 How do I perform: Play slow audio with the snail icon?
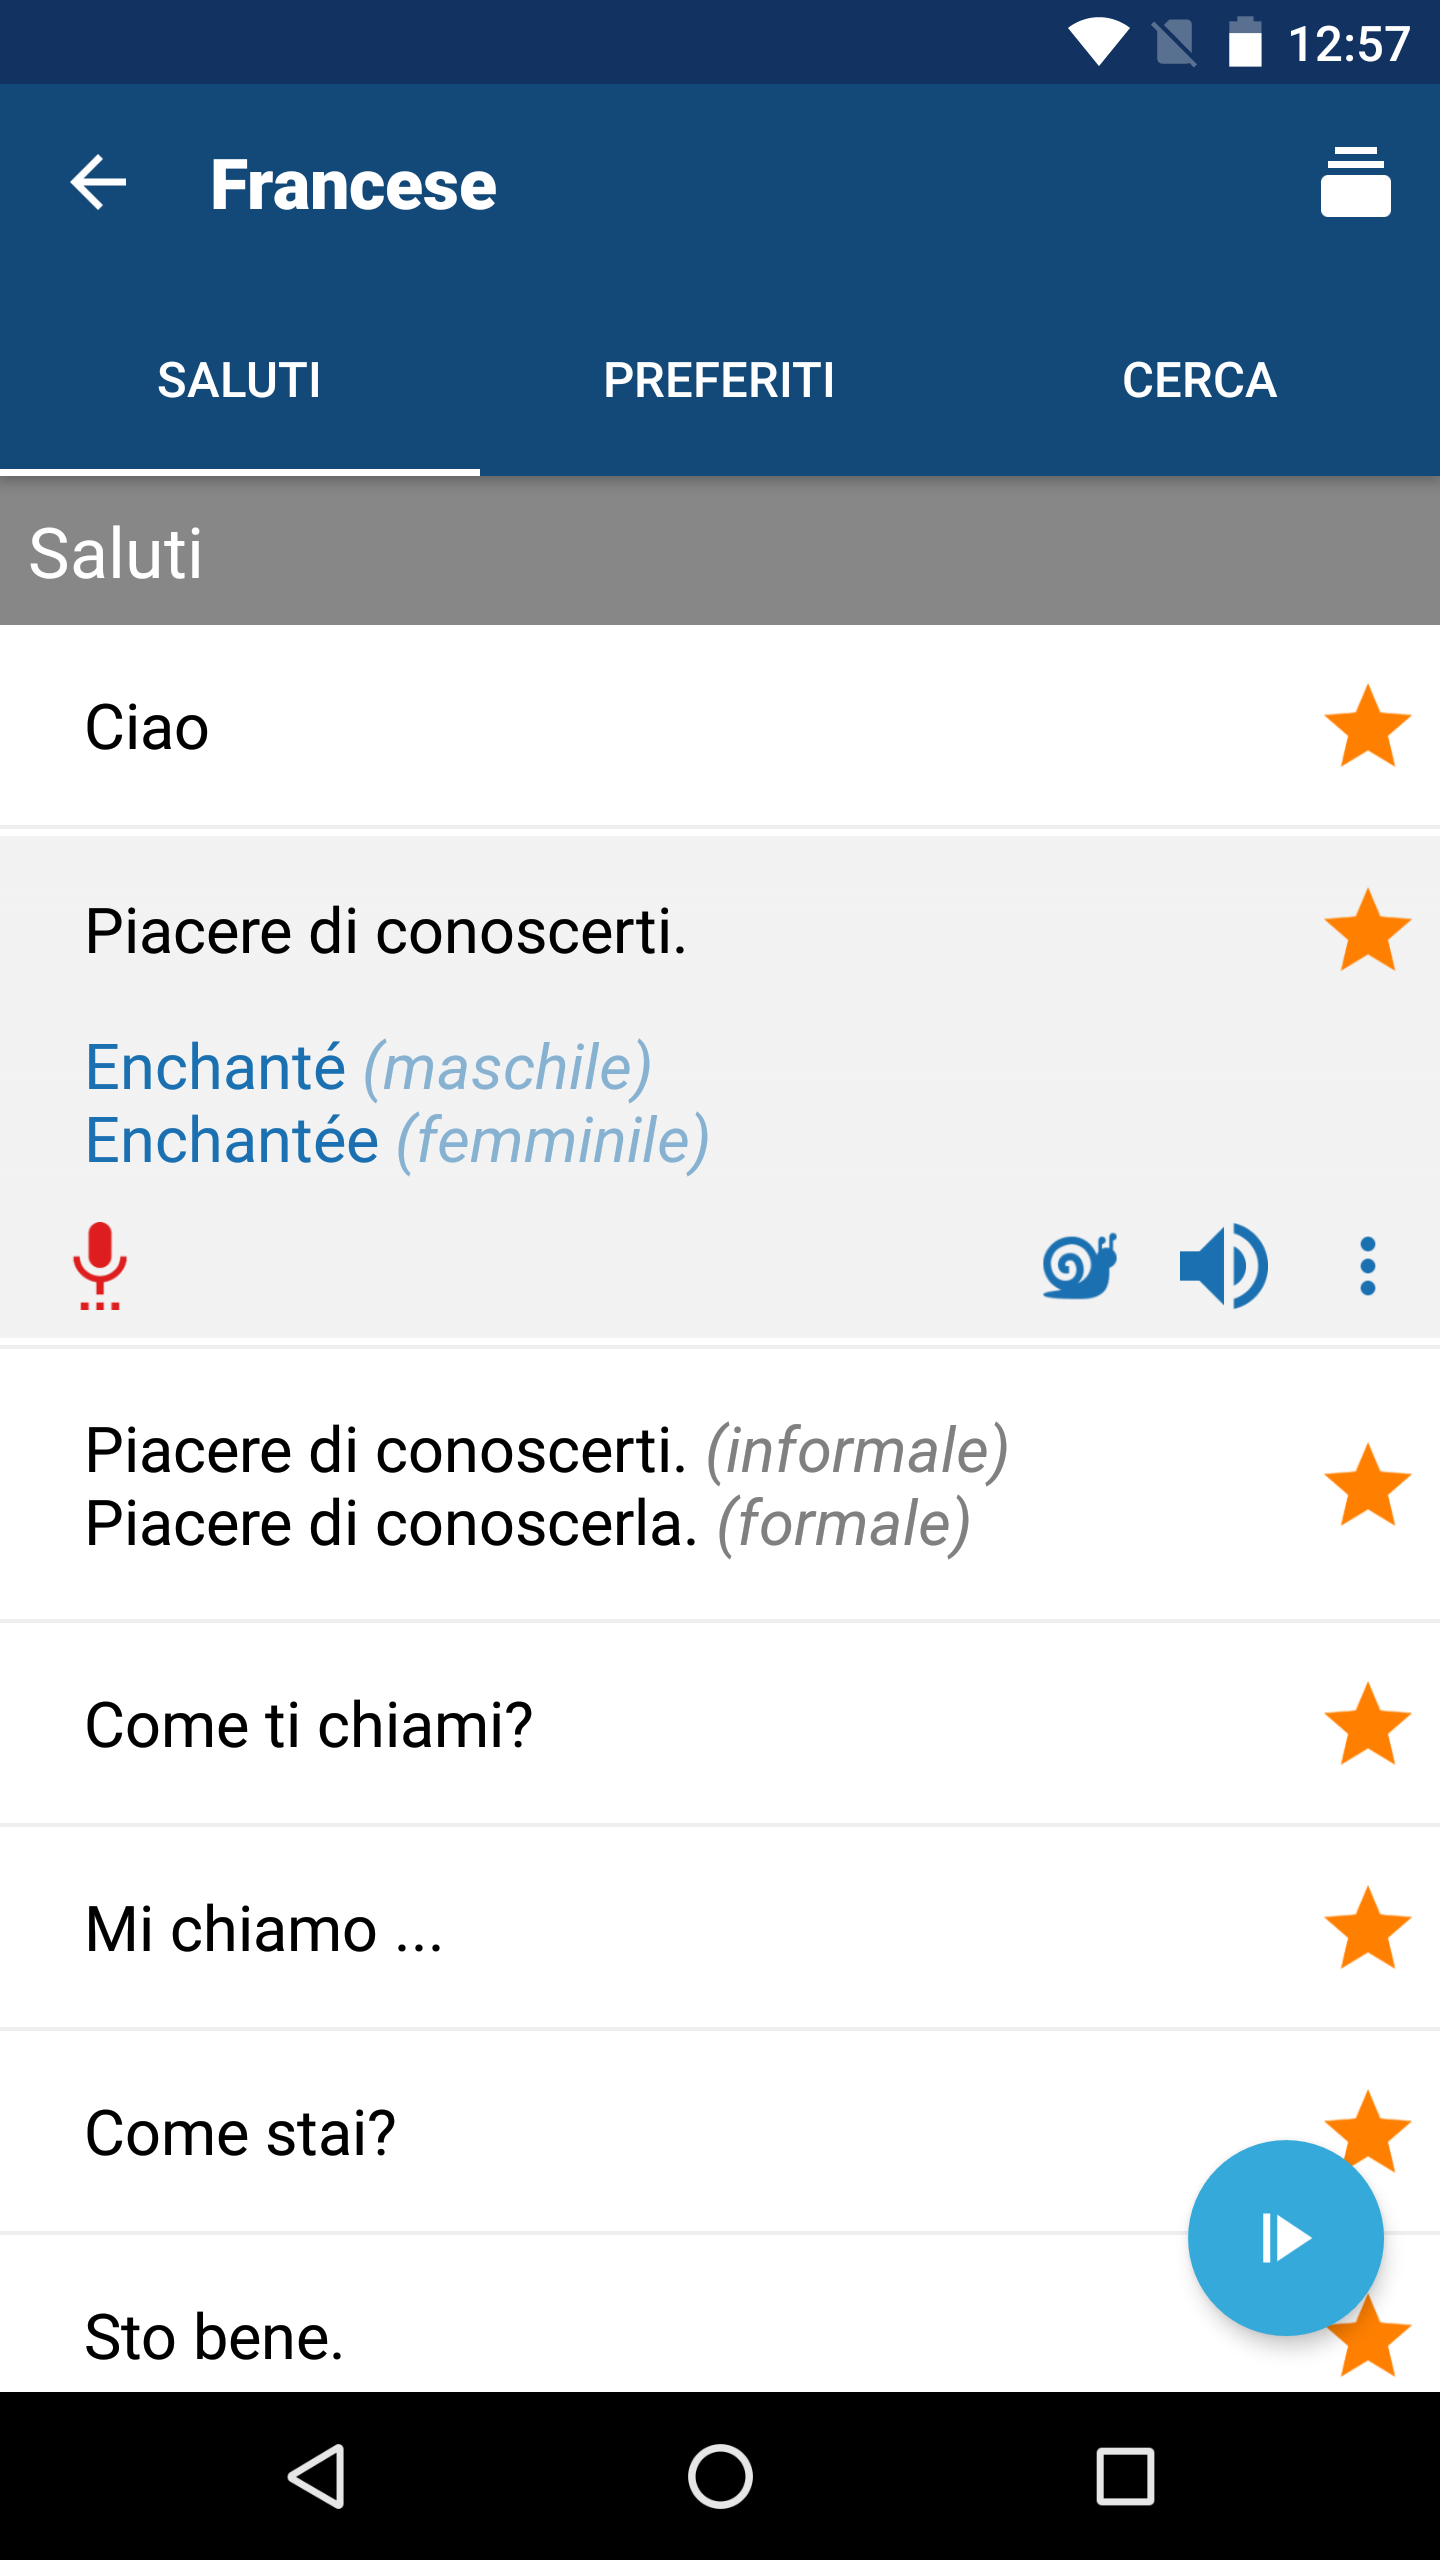(x=1080, y=1265)
